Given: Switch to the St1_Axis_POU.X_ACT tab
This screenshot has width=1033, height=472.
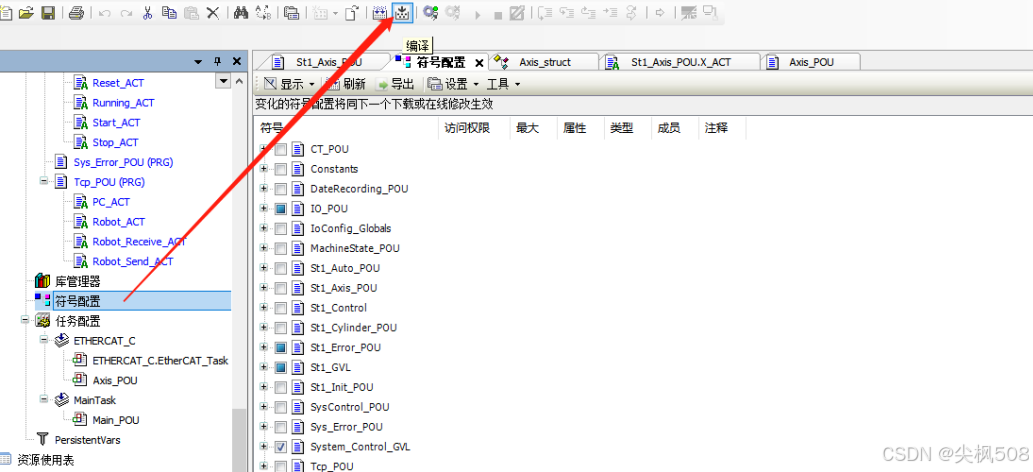Looking at the screenshot, I should click(681, 63).
